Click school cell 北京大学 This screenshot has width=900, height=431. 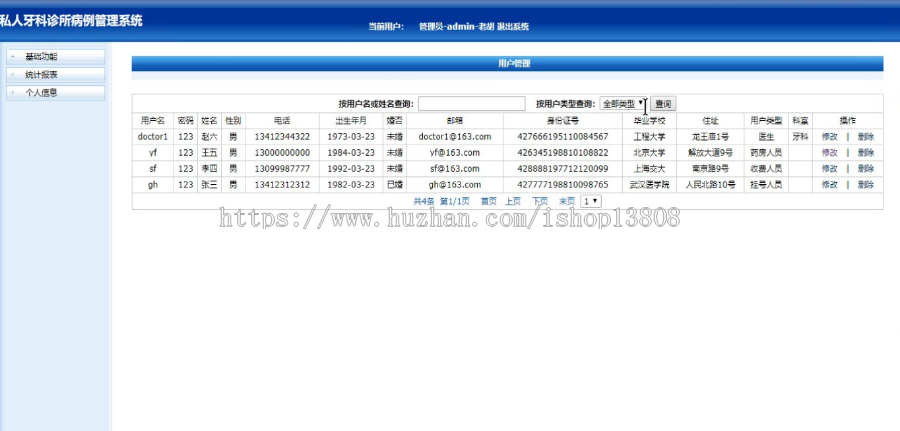[x=649, y=153]
